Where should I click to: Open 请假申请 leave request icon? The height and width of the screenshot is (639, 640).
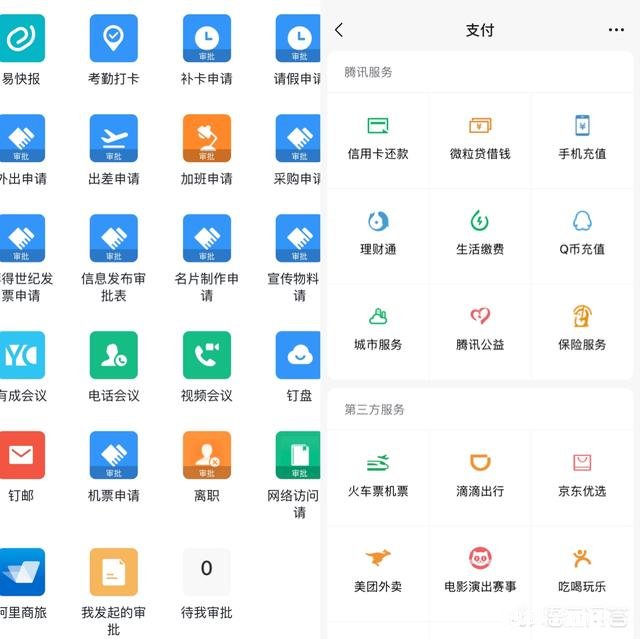(298, 38)
